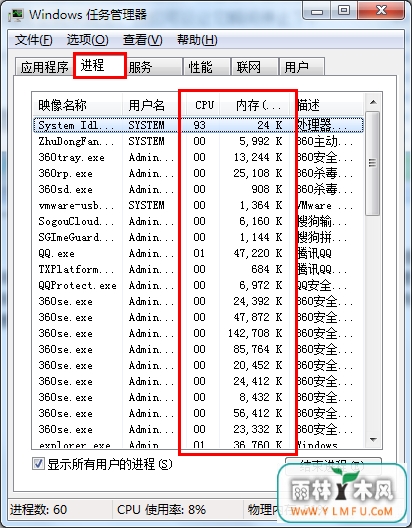This screenshot has height=528, width=412.
Task: Select the TXPlatform... process
Action: (199, 269)
